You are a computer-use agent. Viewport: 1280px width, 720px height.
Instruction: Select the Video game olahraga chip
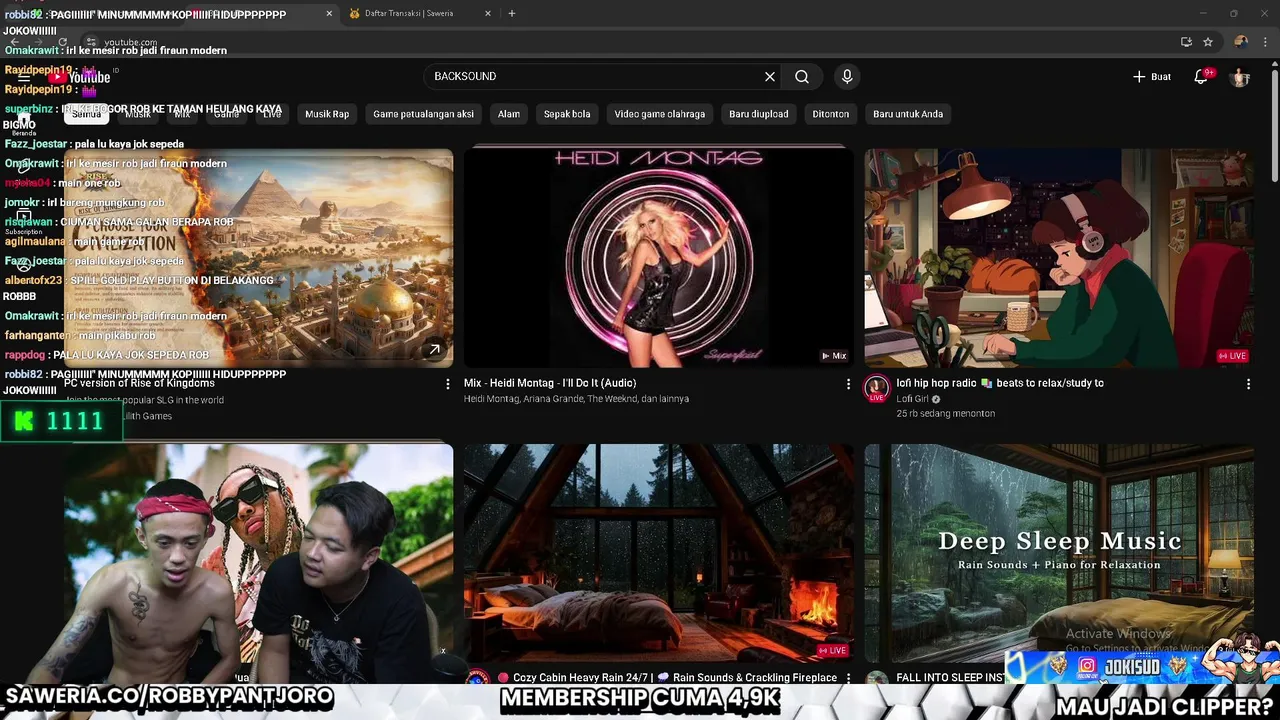click(659, 114)
